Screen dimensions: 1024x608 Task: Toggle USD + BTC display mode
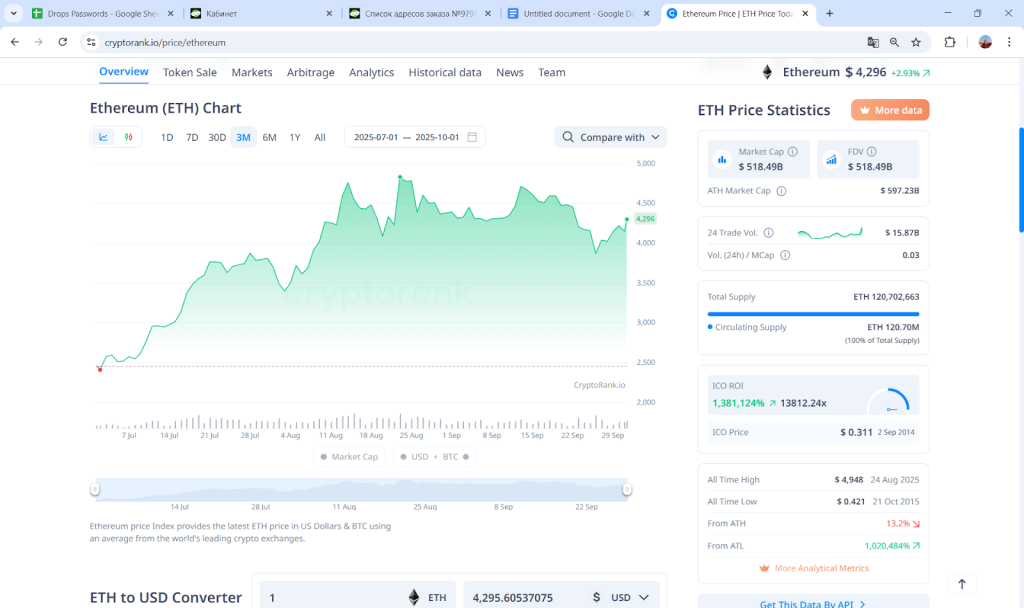tap(433, 456)
